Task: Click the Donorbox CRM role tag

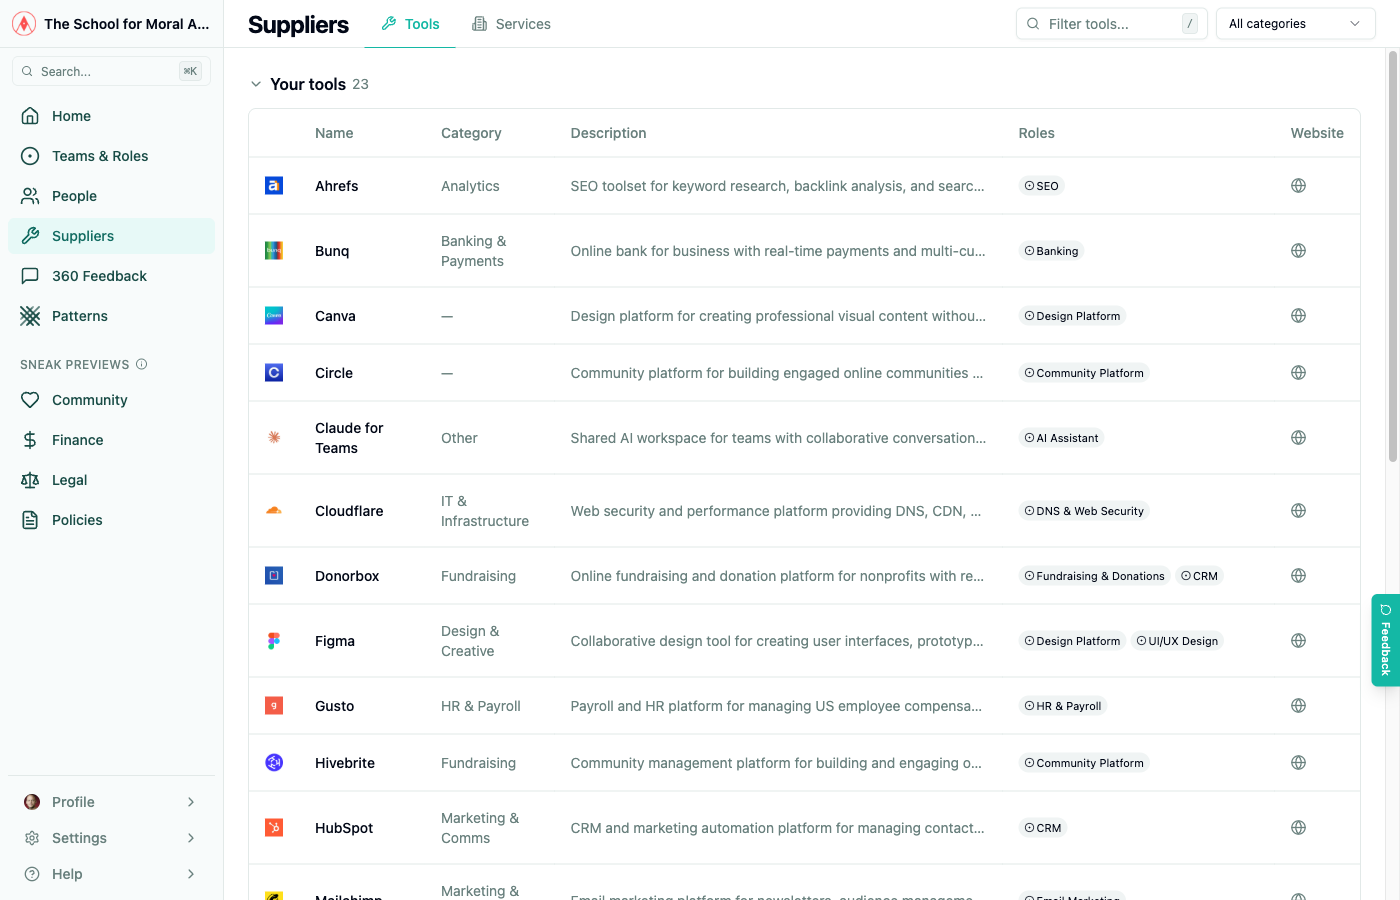Action: point(1199,576)
